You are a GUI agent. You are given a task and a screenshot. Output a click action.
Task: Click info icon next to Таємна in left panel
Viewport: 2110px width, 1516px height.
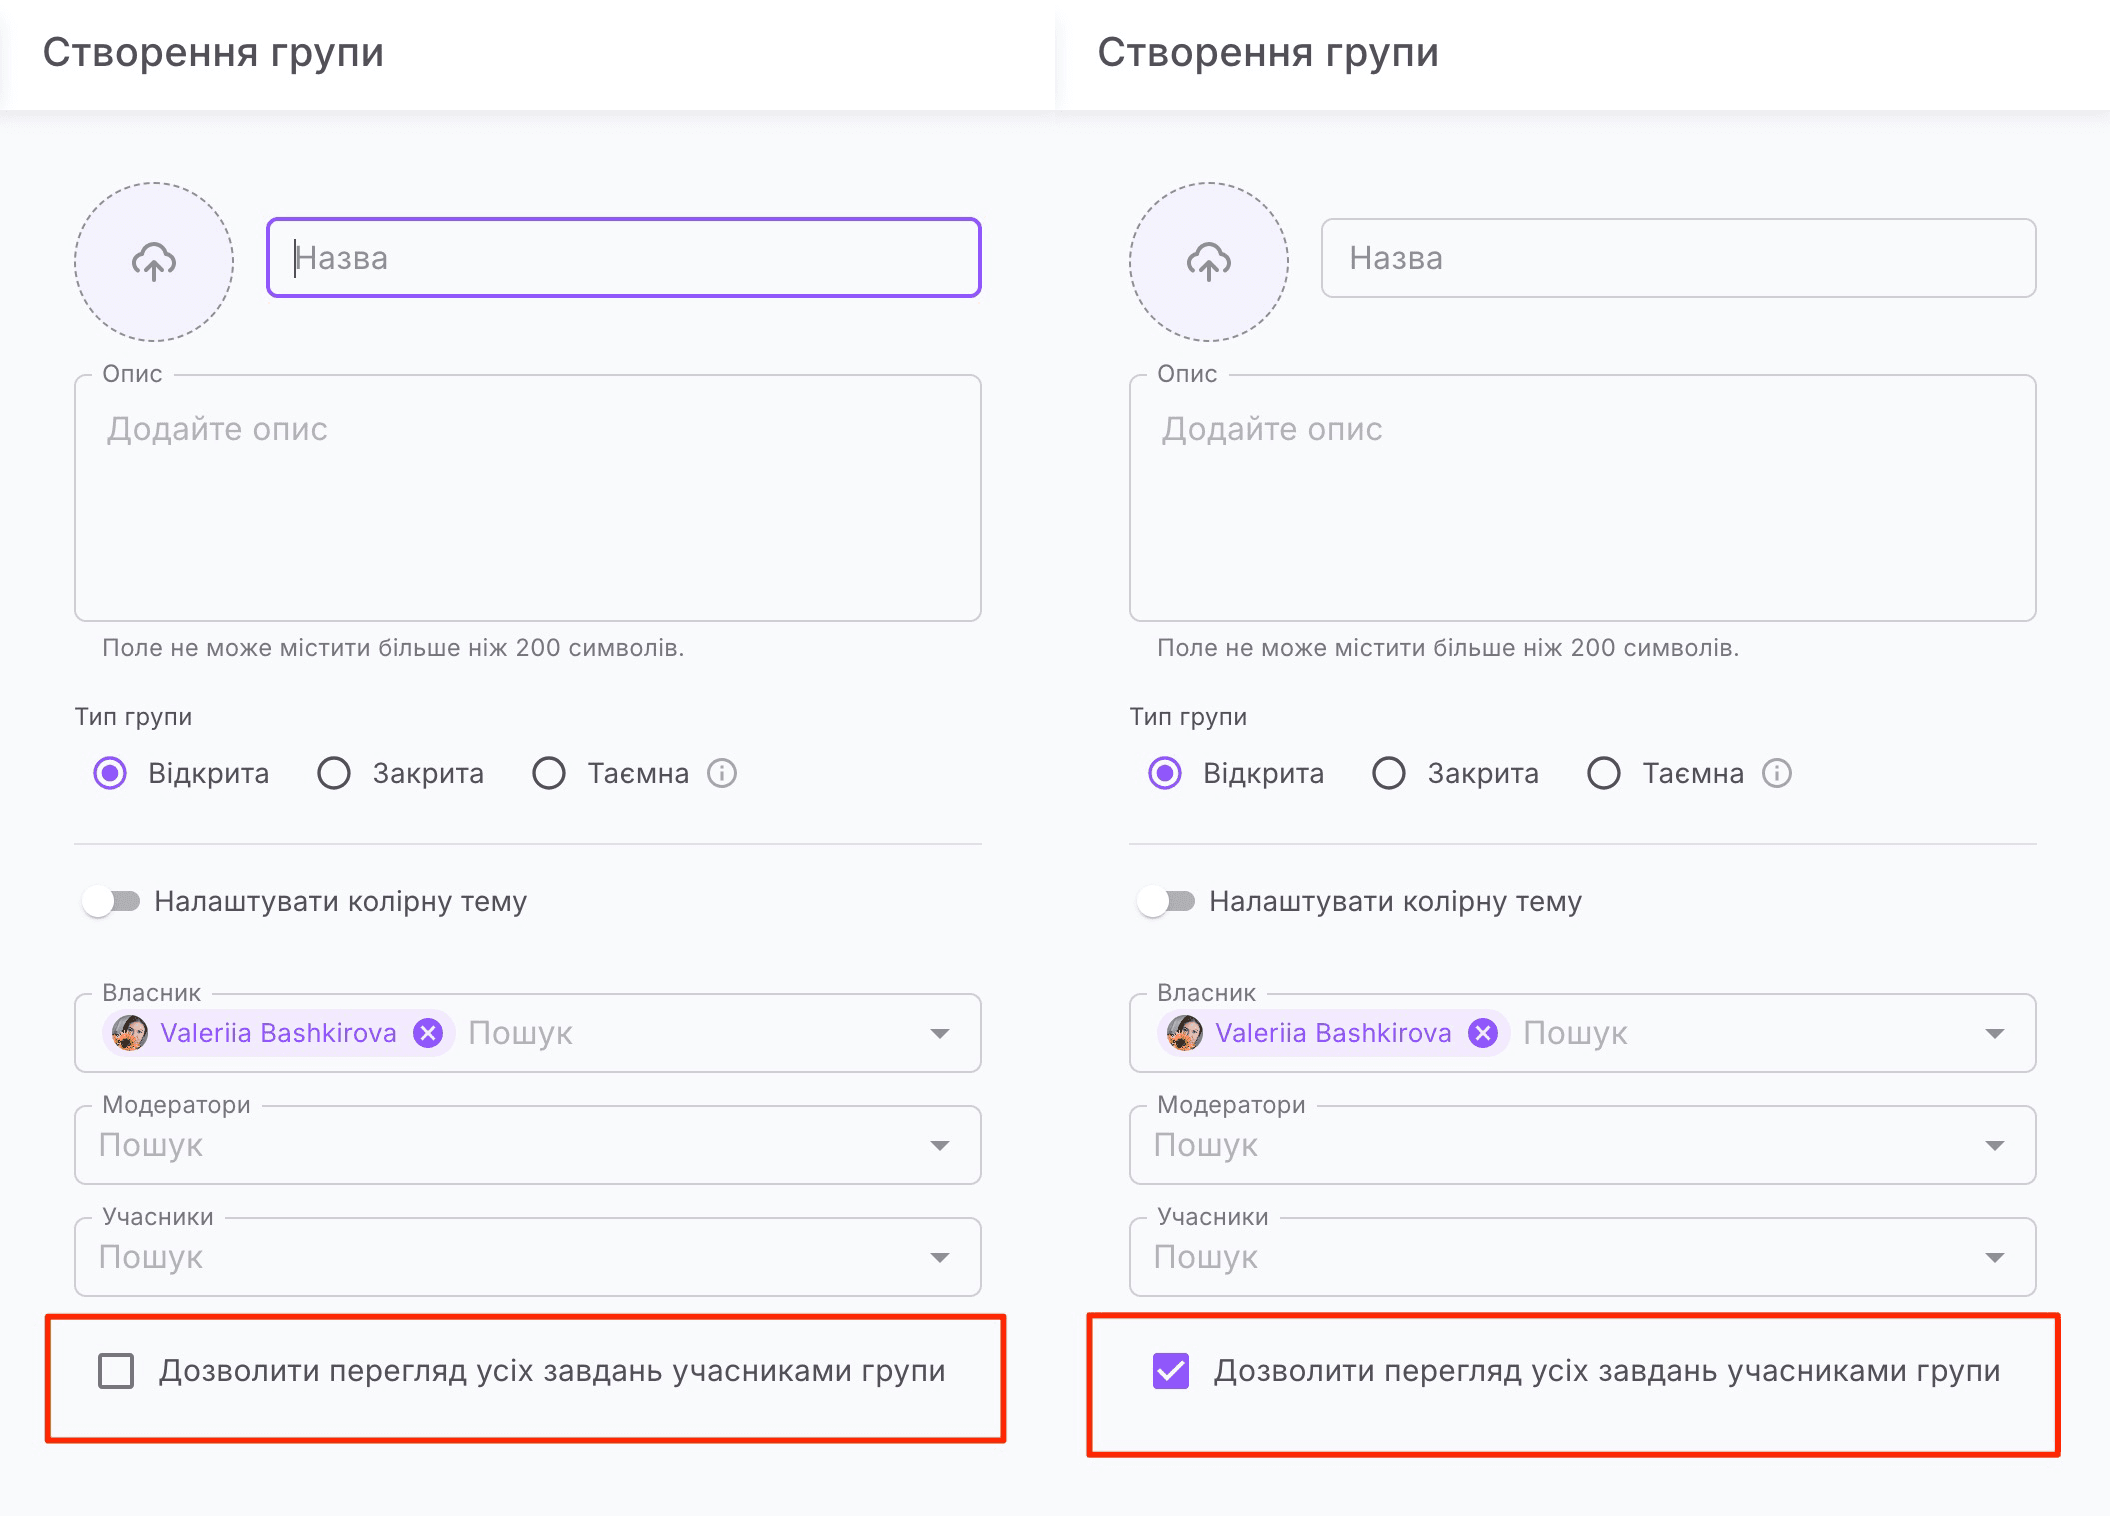click(722, 773)
